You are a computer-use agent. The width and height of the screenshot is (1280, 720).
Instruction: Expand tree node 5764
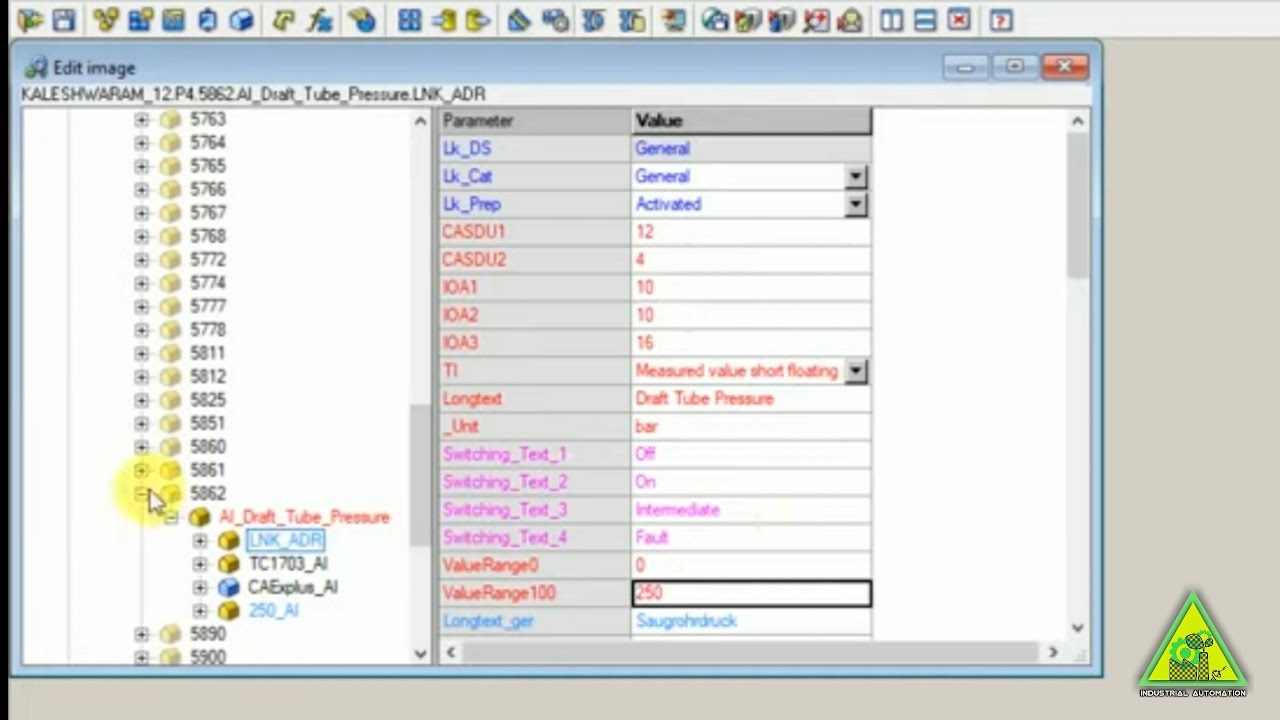pos(141,143)
